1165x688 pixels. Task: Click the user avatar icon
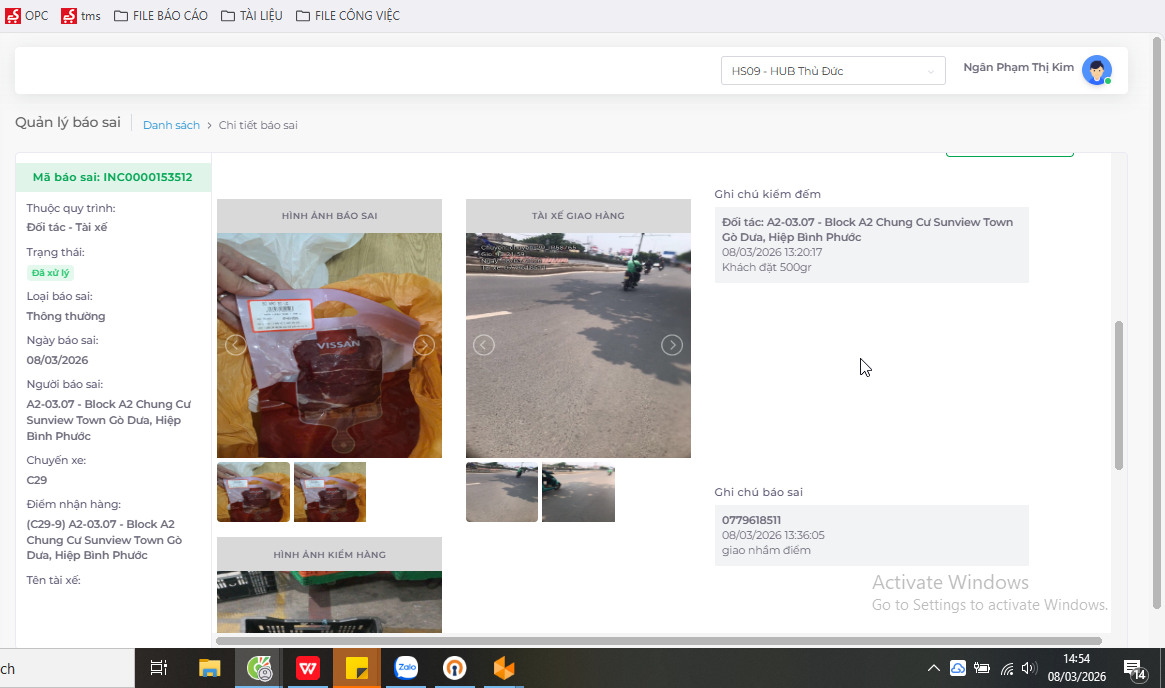pos(1097,70)
